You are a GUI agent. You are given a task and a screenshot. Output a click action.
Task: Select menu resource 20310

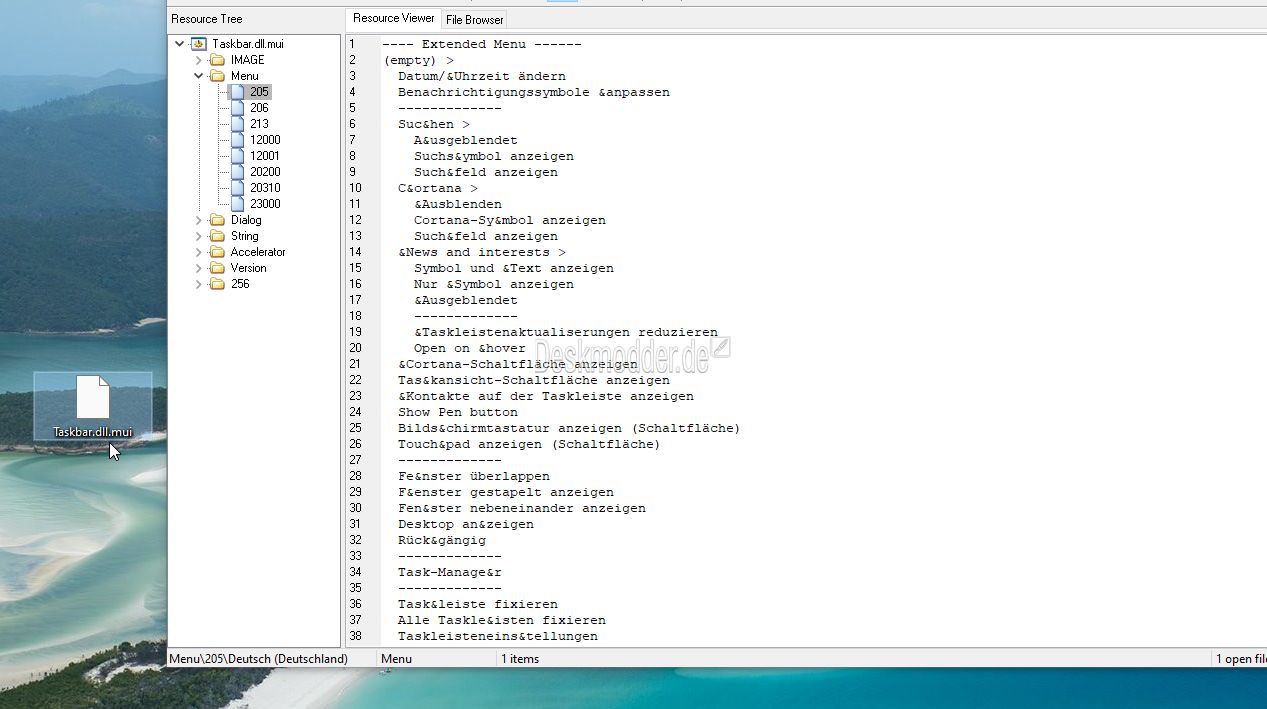pyautogui.click(x=264, y=188)
